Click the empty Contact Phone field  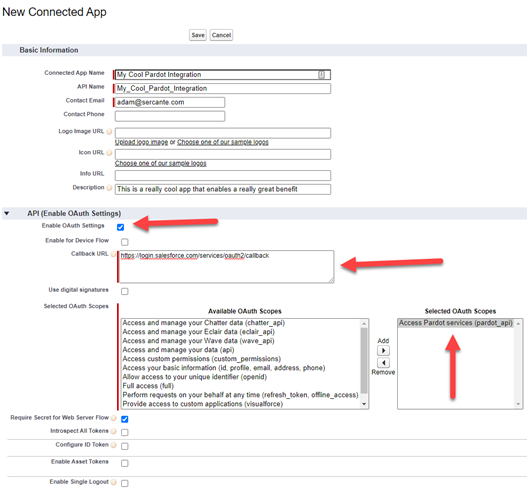(x=170, y=116)
